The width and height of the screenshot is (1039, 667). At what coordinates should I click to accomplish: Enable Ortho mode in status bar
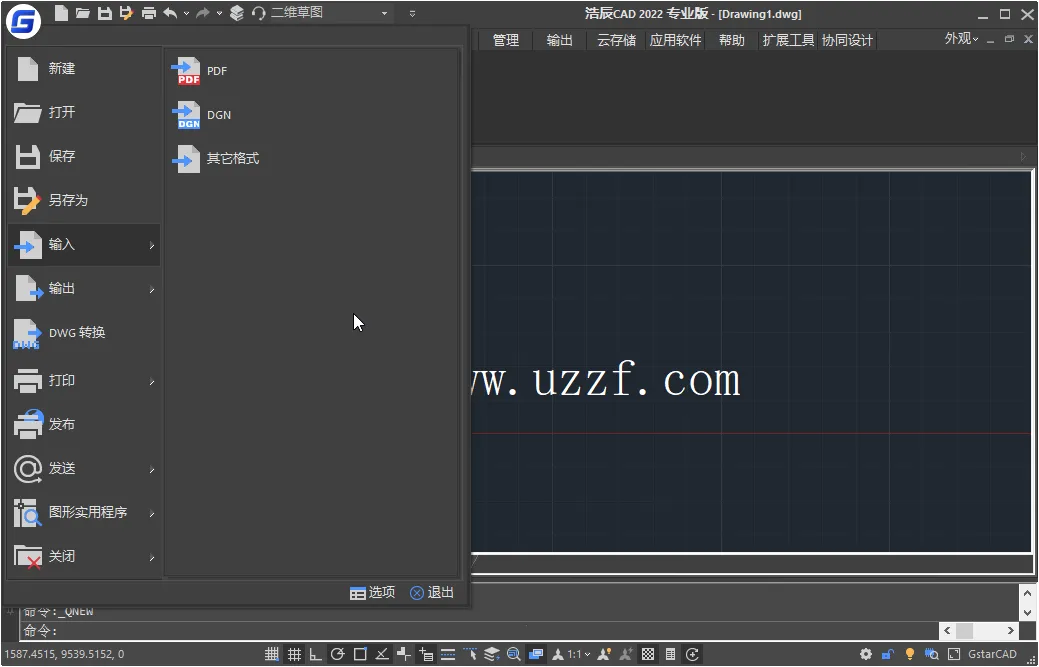point(315,654)
